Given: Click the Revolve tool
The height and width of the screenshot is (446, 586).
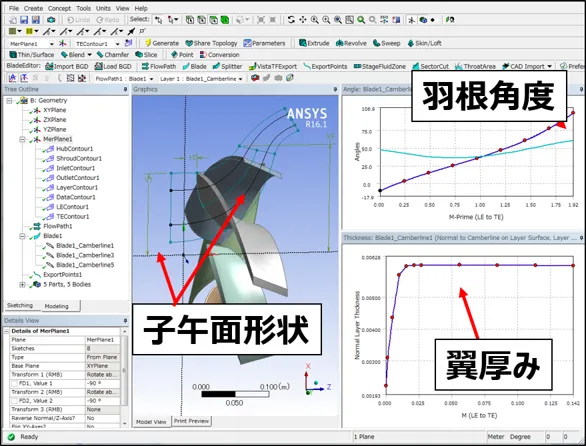Looking at the screenshot, I should tap(351, 43).
